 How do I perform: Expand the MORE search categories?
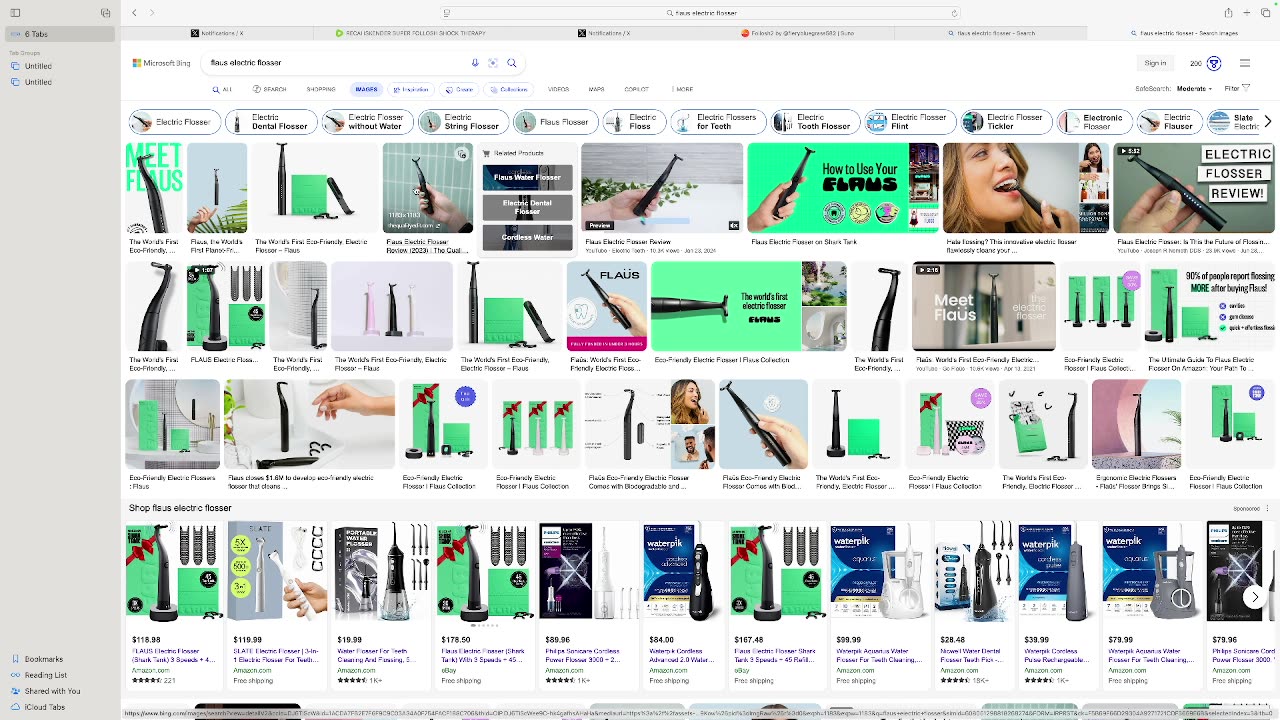click(683, 89)
